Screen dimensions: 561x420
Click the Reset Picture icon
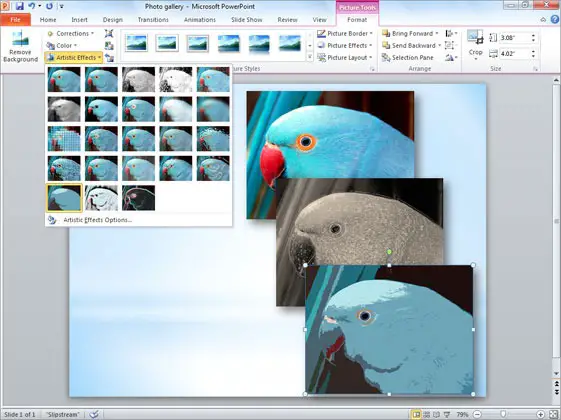109,58
